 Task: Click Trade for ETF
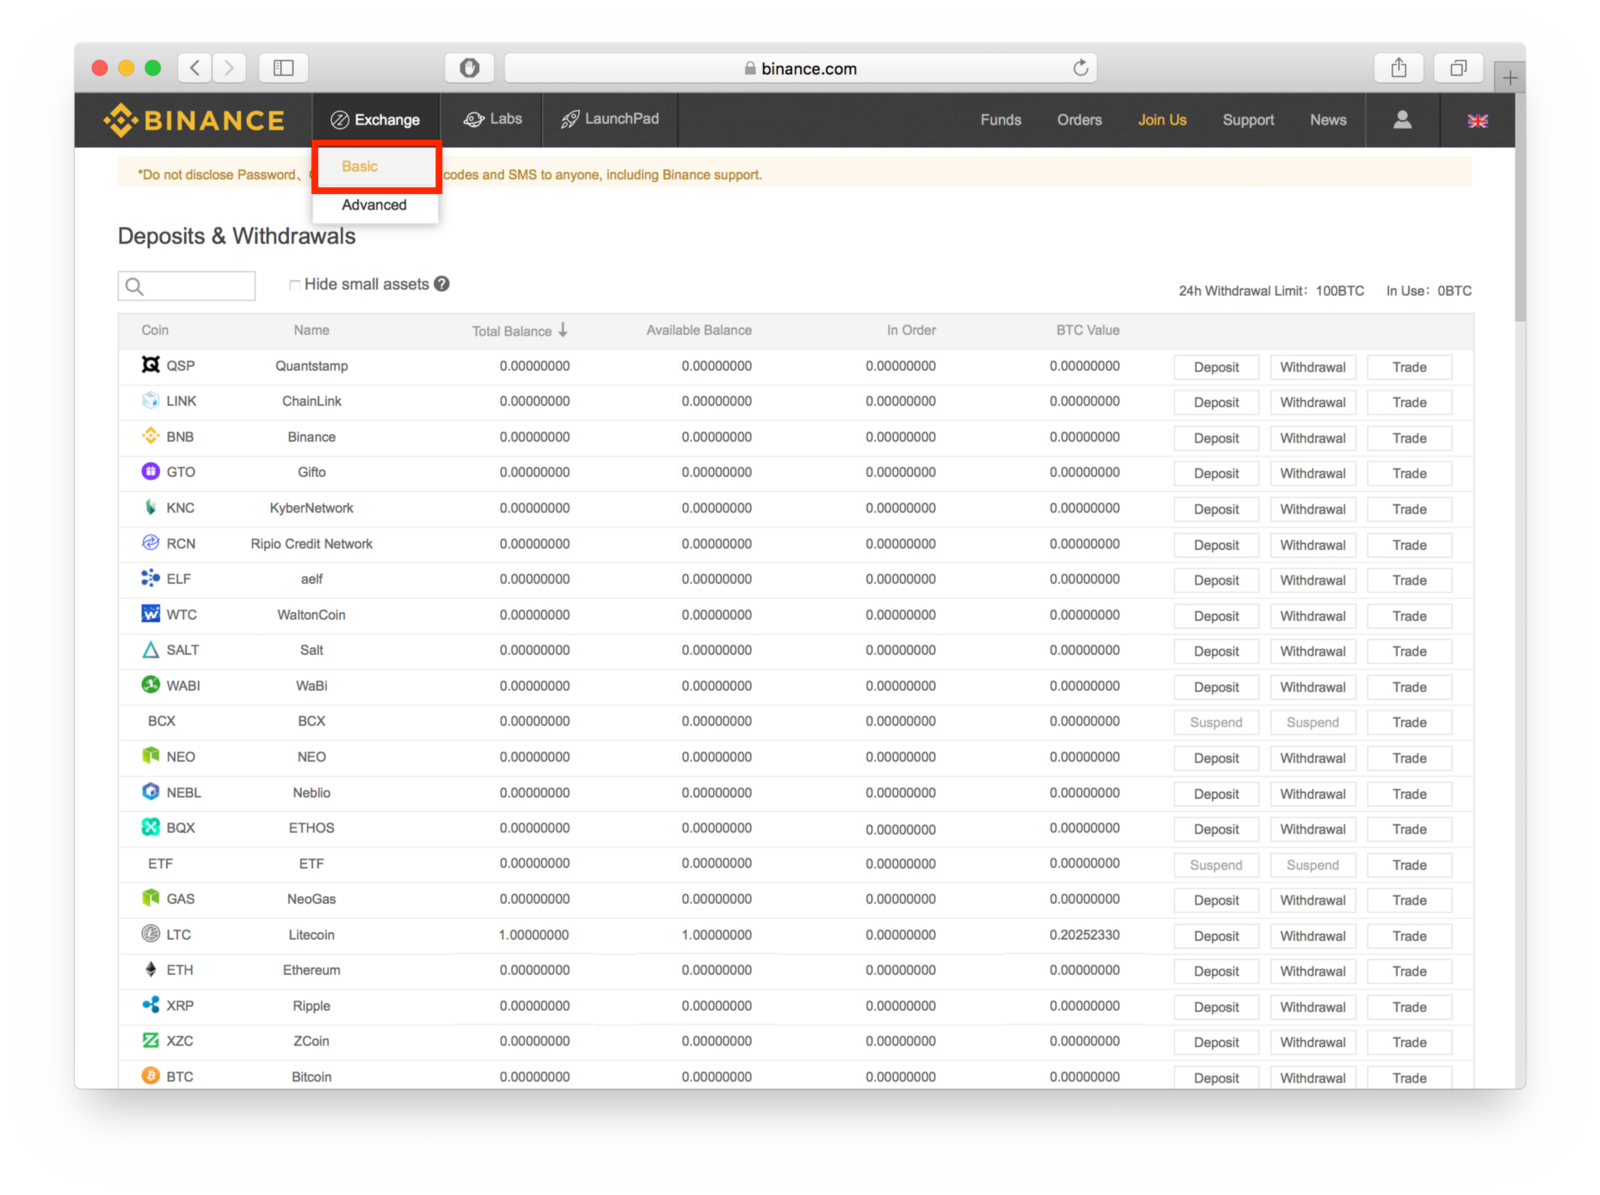click(x=1409, y=865)
